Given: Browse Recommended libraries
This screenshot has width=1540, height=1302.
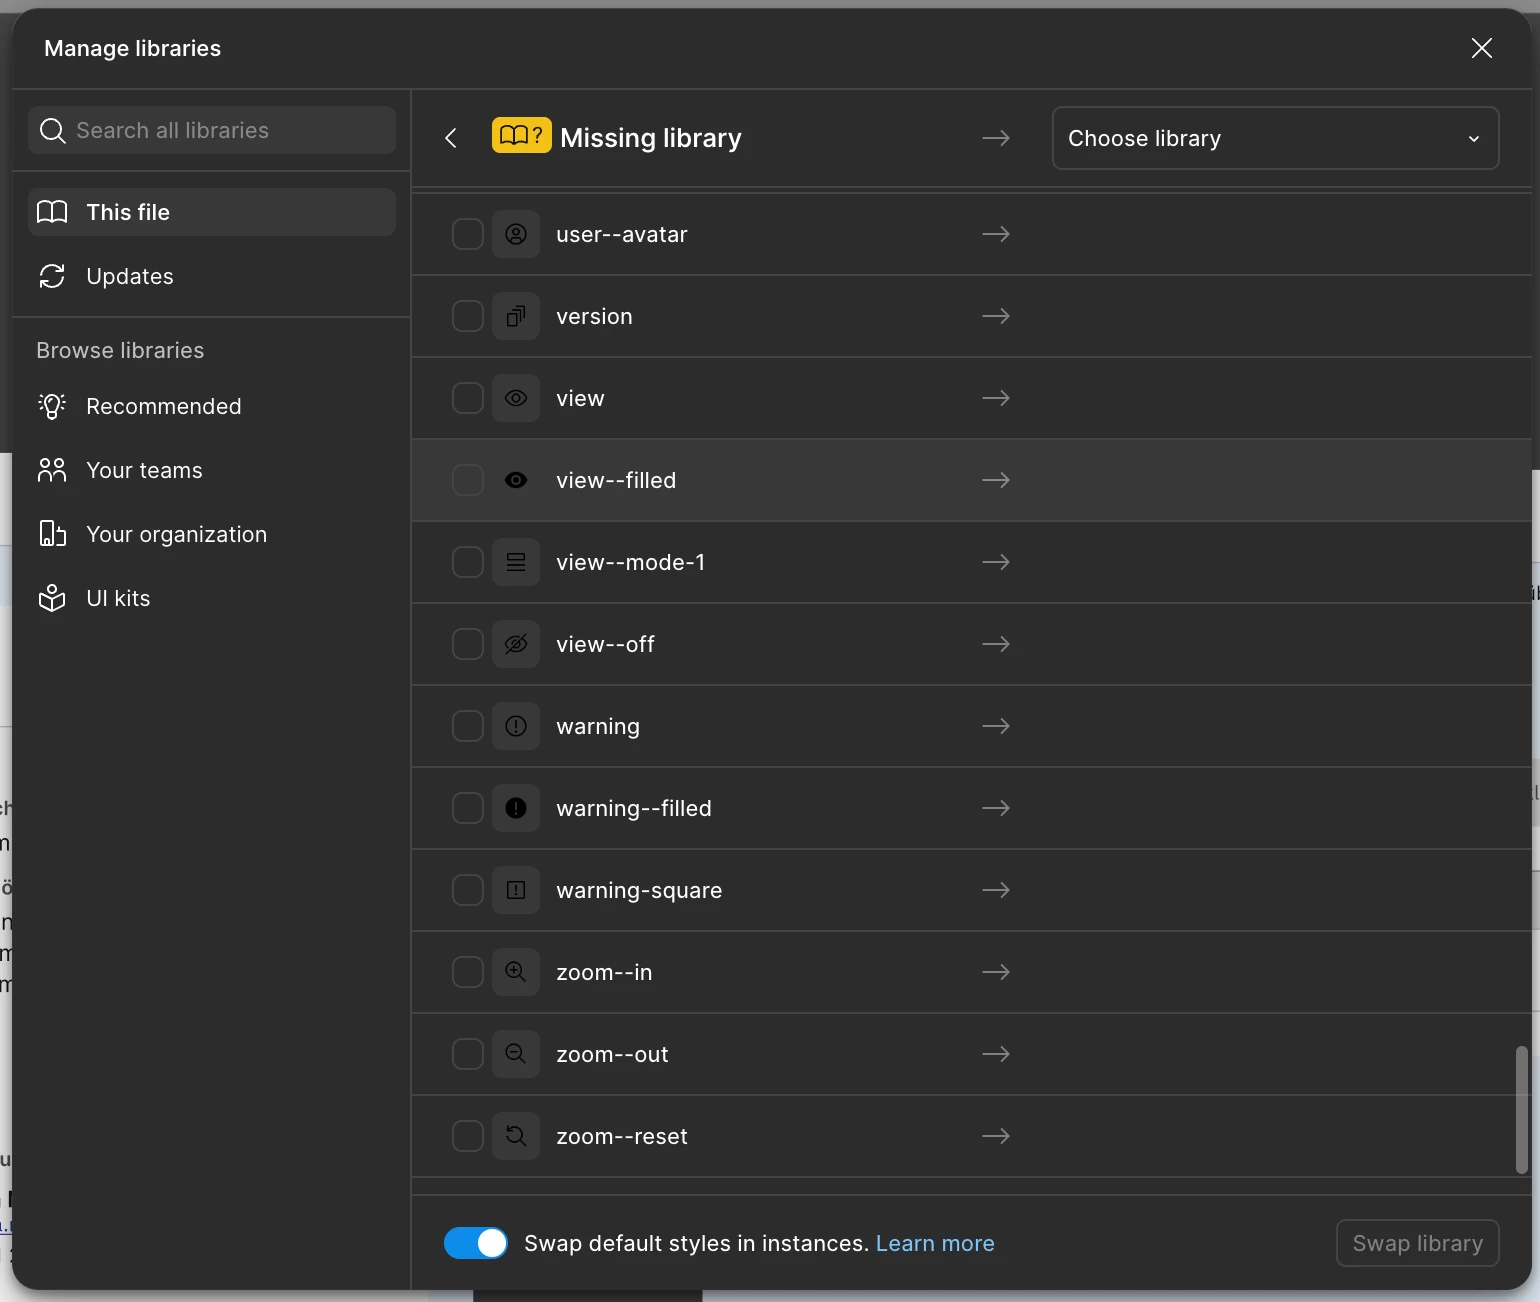Looking at the screenshot, I should pos(212,406).
